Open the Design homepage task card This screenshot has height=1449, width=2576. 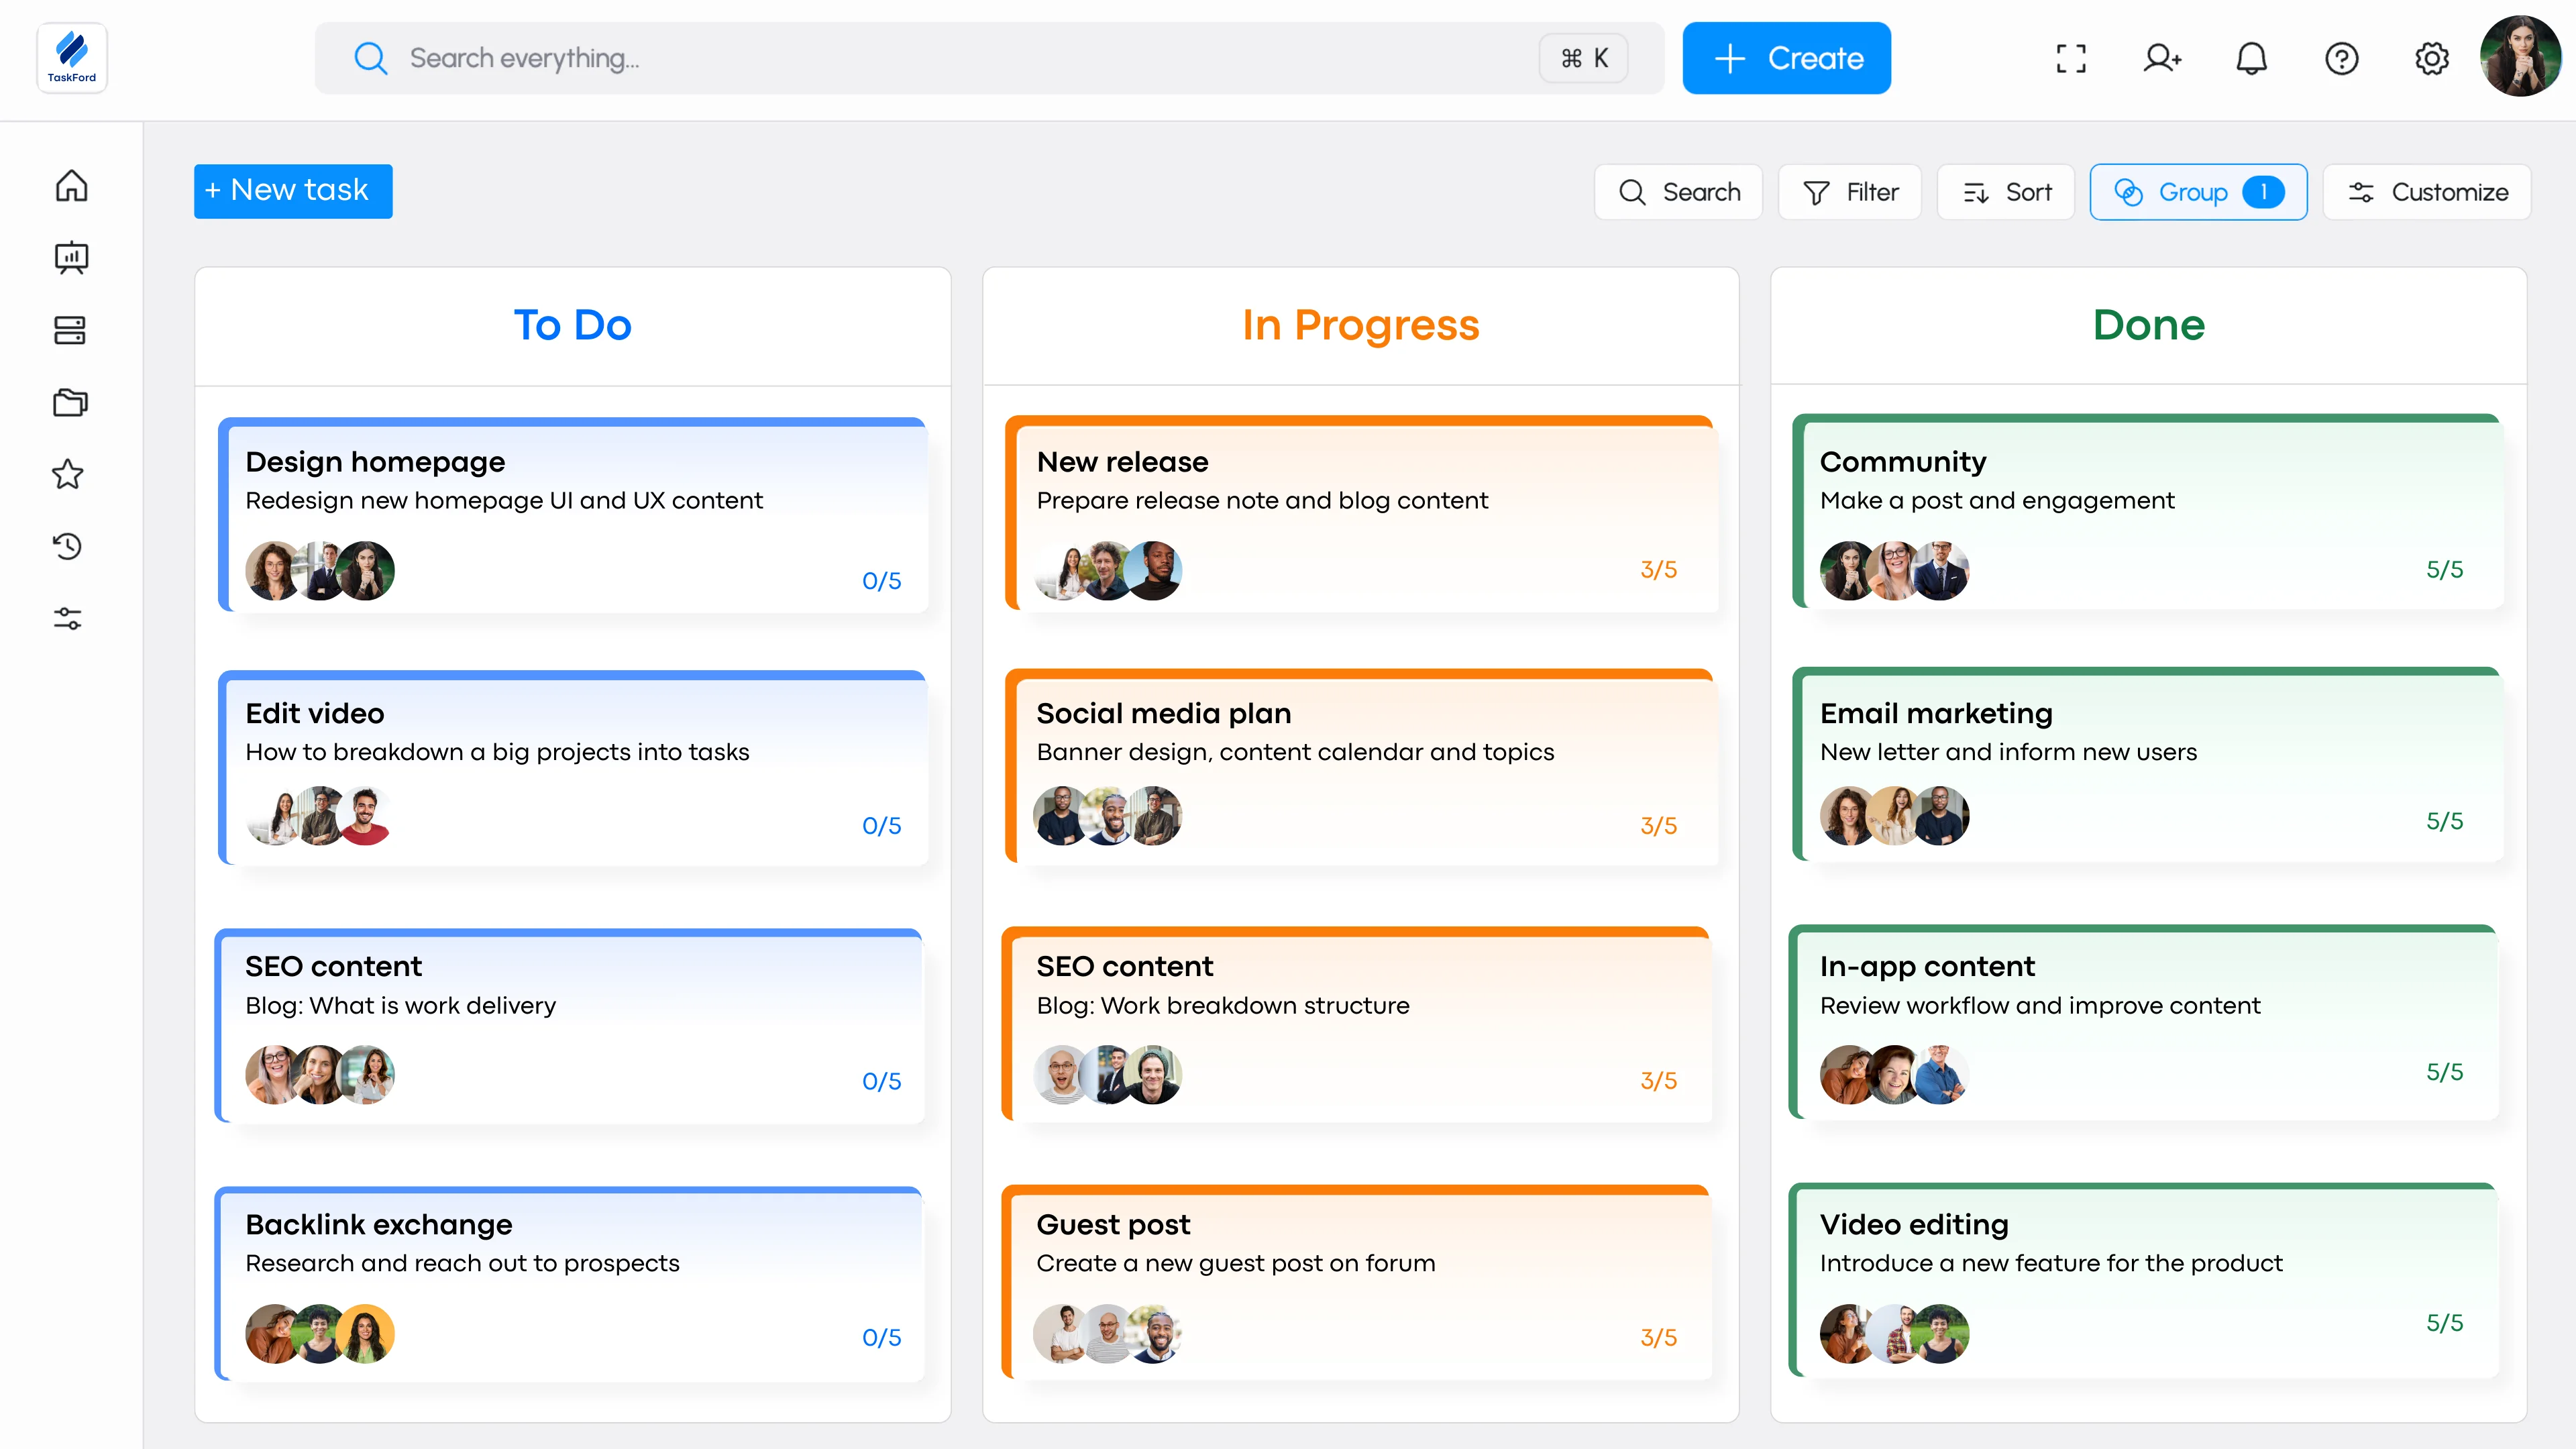coord(573,515)
